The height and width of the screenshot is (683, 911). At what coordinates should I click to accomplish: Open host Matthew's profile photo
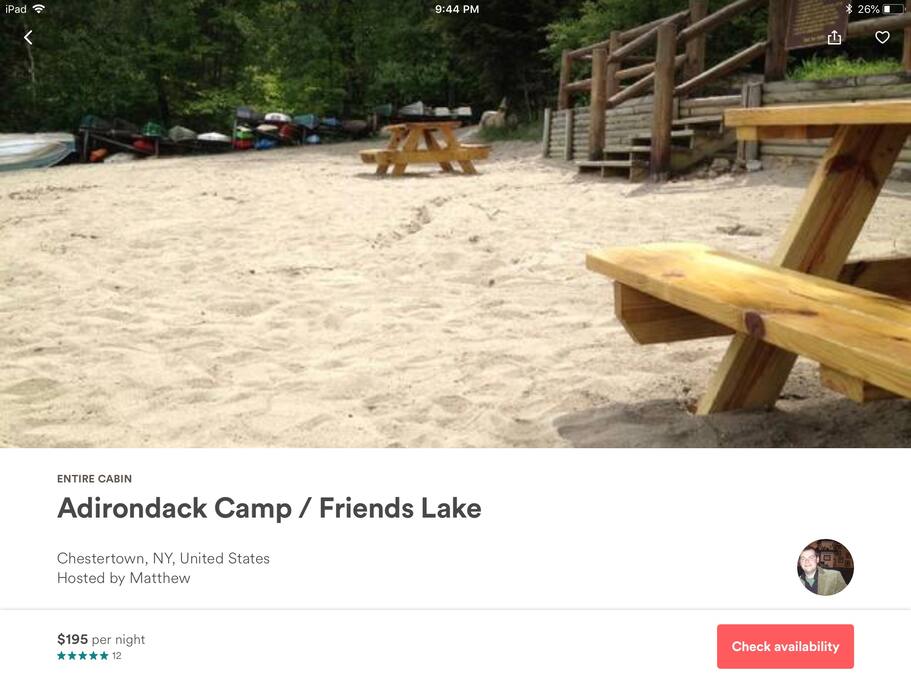(825, 567)
